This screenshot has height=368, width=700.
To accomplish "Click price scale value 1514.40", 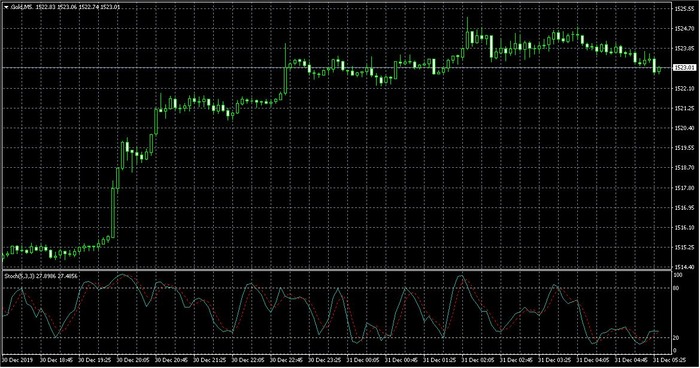I will (x=684, y=267).
